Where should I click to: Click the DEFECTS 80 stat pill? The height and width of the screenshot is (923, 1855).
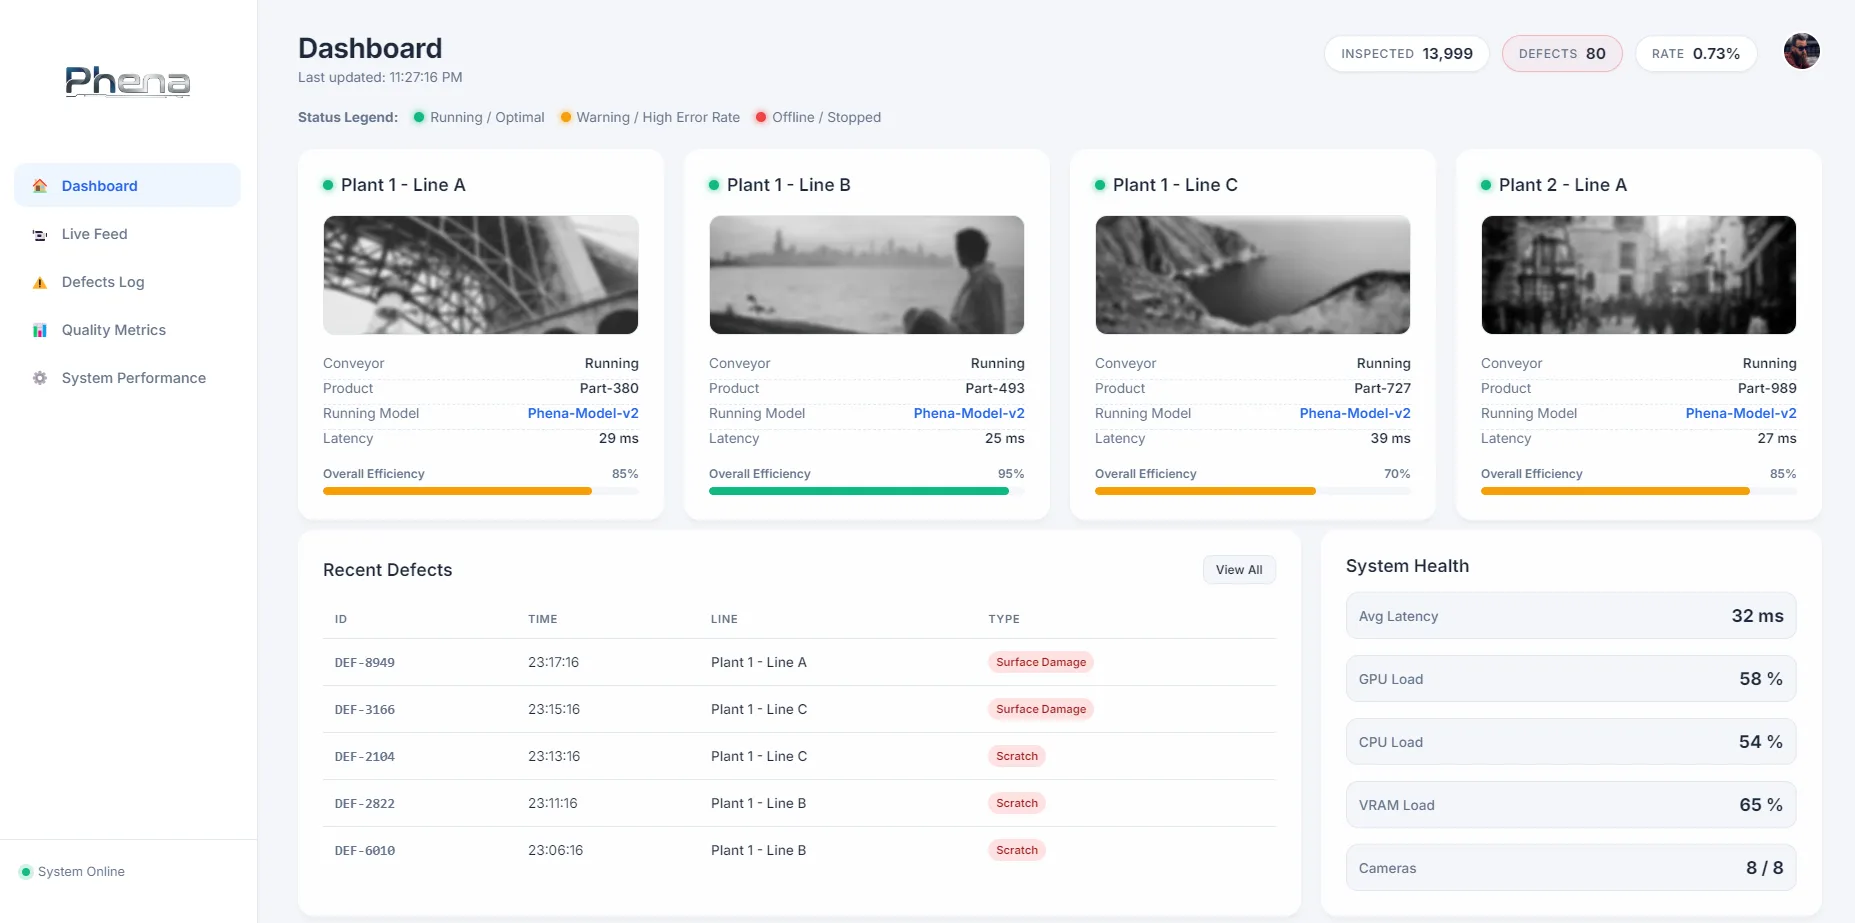[1561, 53]
